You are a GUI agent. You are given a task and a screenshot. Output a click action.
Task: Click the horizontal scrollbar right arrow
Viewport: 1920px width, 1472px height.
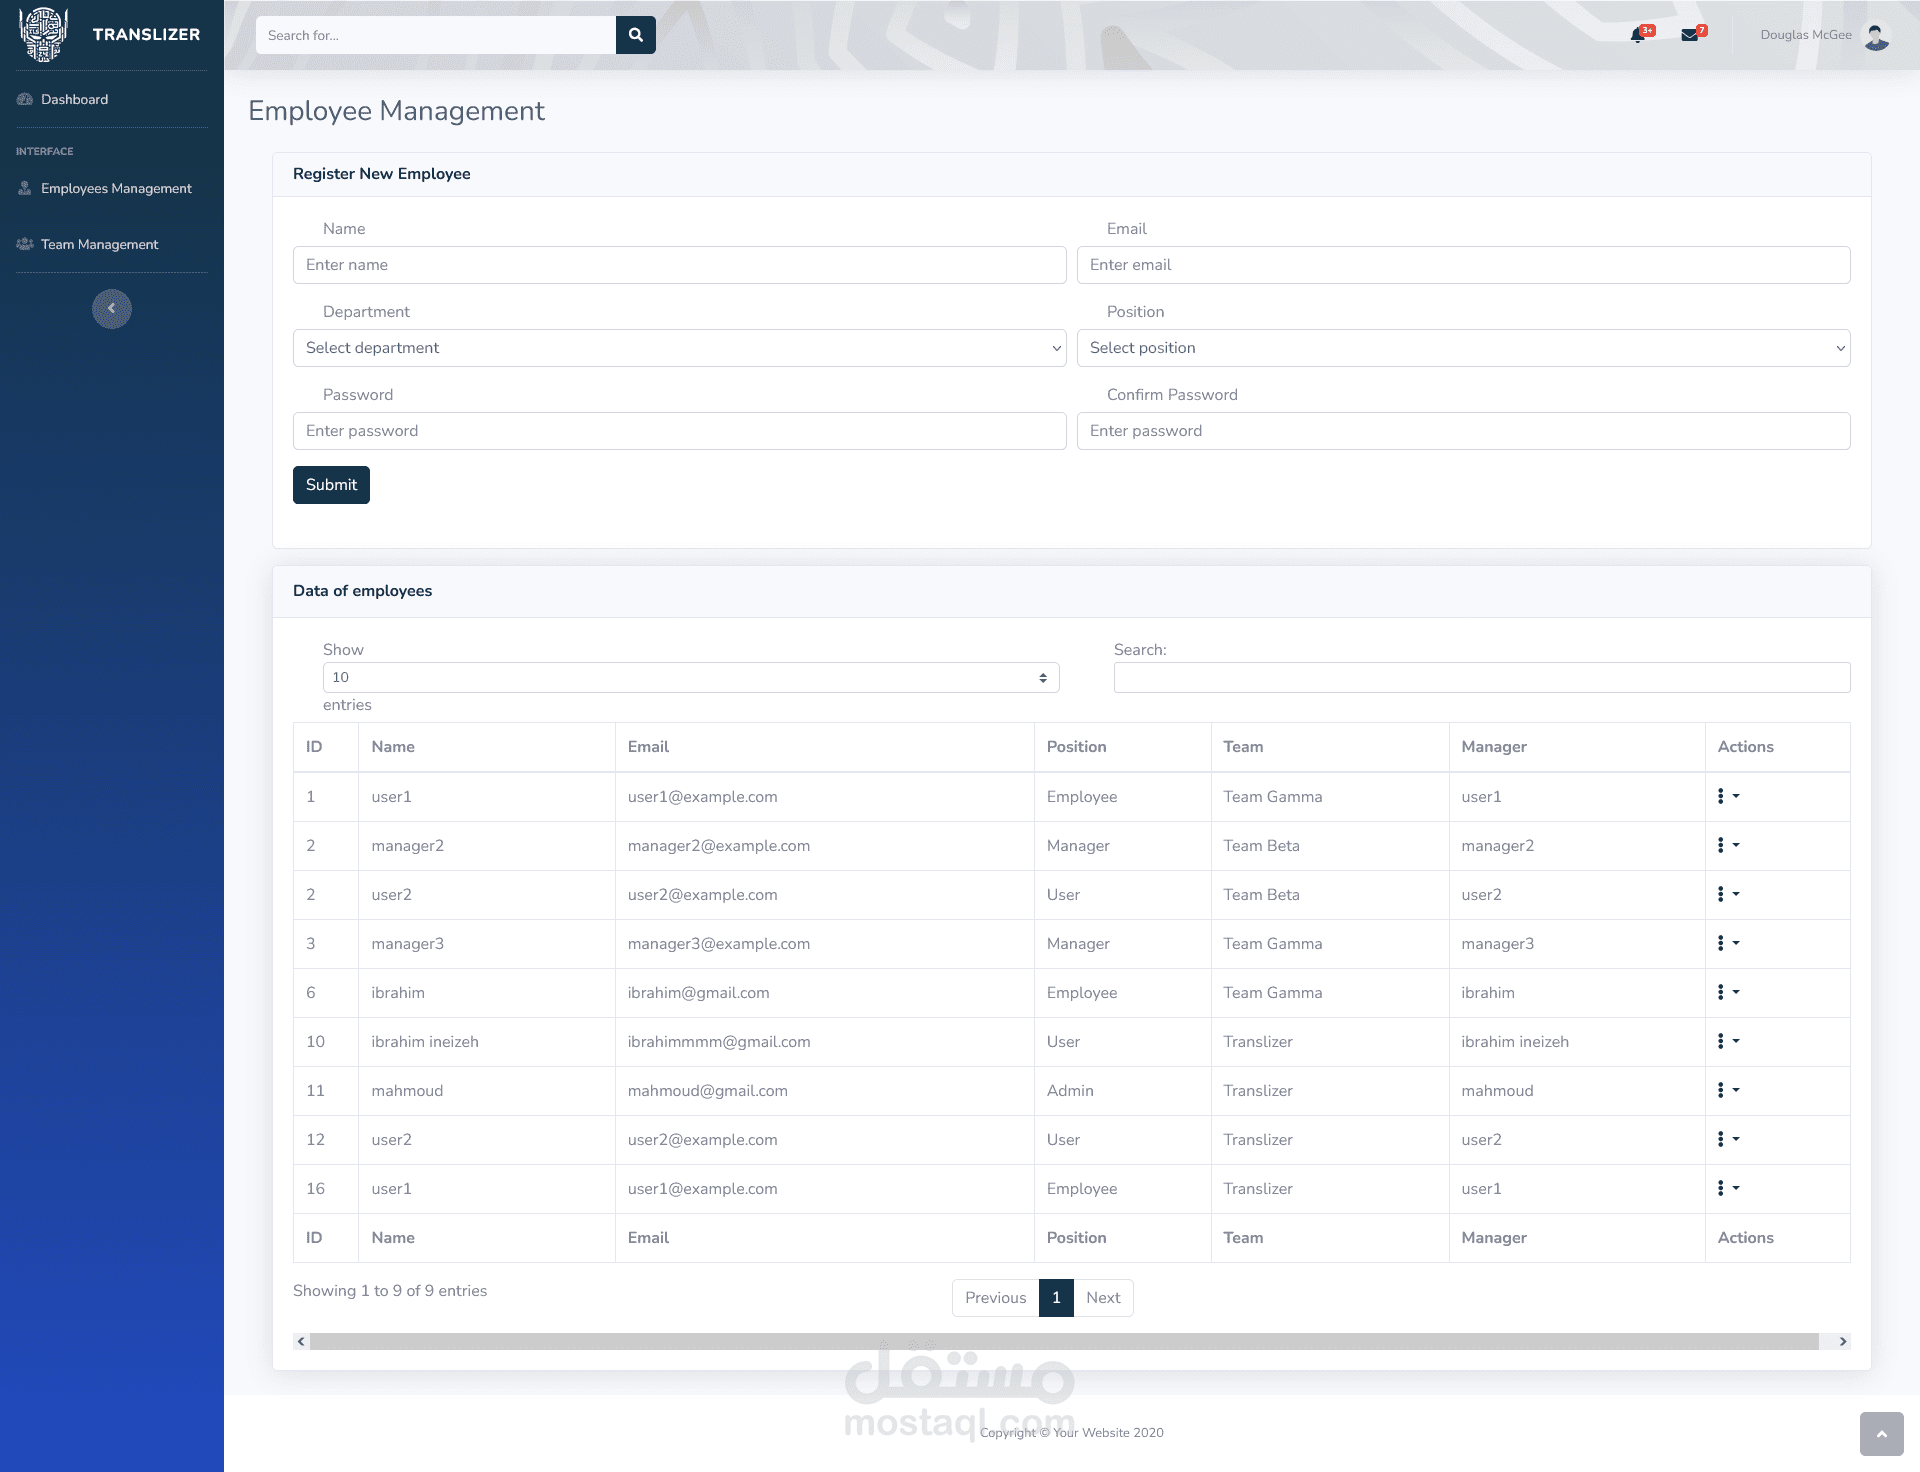tap(1842, 1341)
